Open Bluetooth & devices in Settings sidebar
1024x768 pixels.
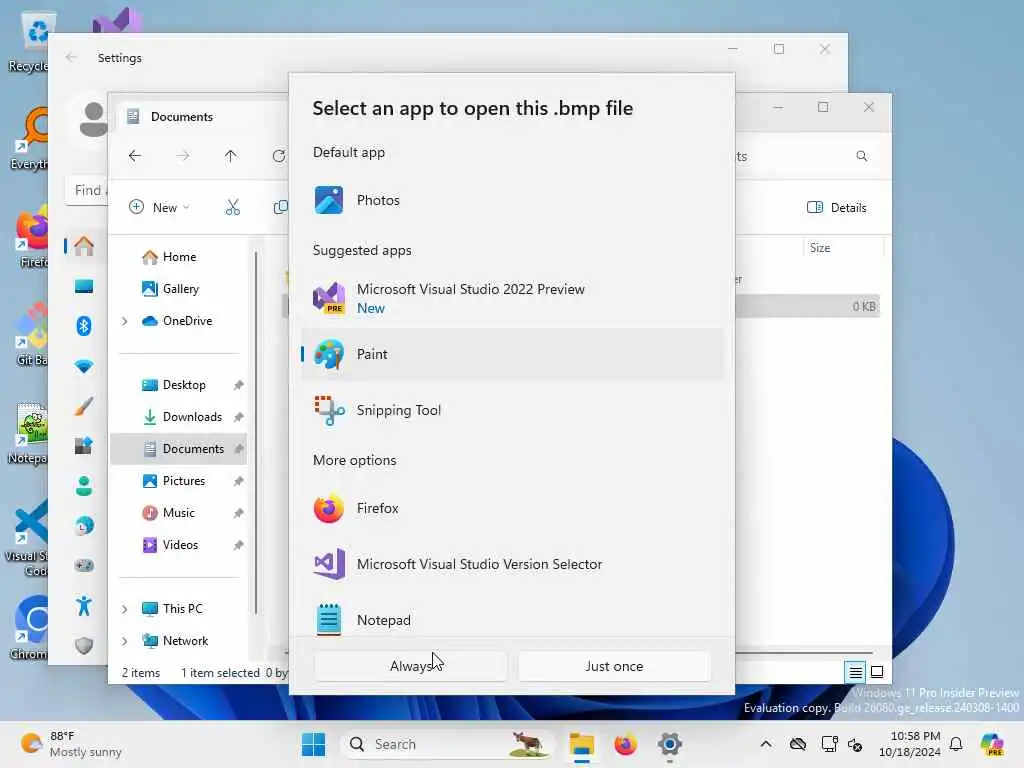tap(84, 326)
